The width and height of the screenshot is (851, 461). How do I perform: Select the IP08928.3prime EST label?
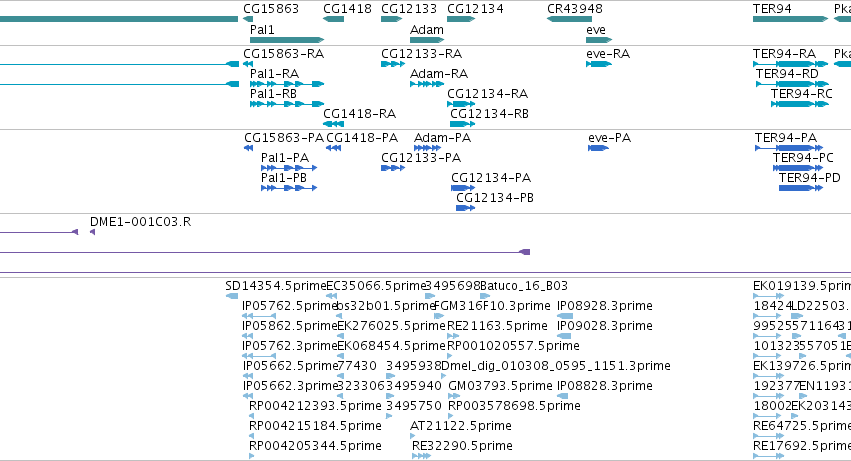(x=605, y=306)
